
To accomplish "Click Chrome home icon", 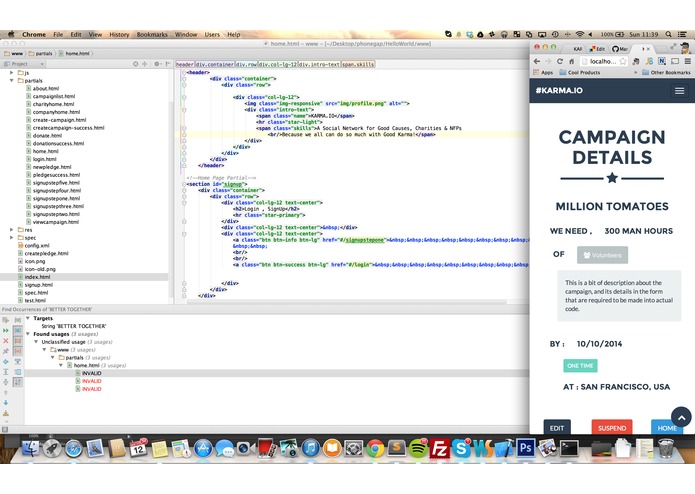I will tap(571, 61).
